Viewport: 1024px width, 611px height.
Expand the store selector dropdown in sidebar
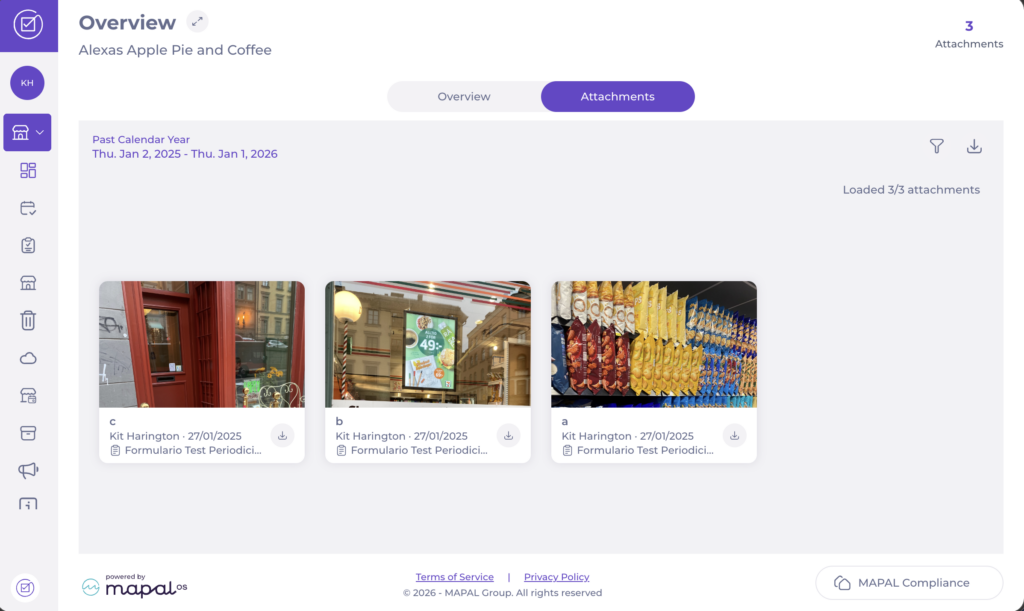28,132
